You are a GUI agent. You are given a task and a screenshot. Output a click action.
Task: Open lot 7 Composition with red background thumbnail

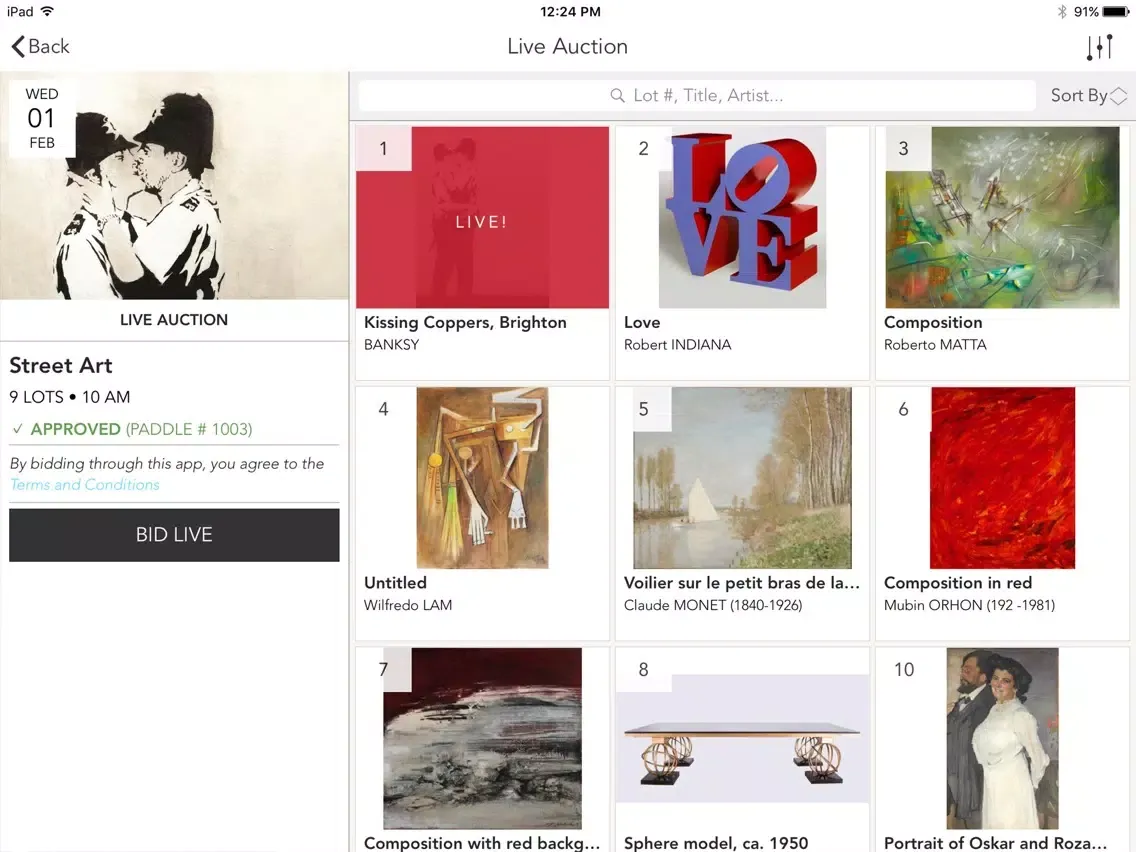coord(483,738)
